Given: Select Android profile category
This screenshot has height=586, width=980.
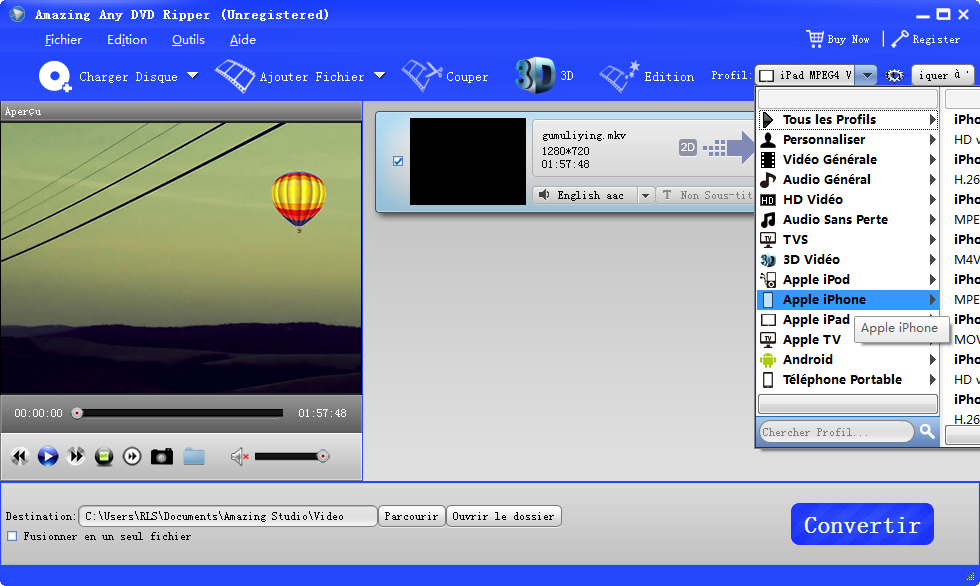Looking at the screenshot, I should click(848, 359).
